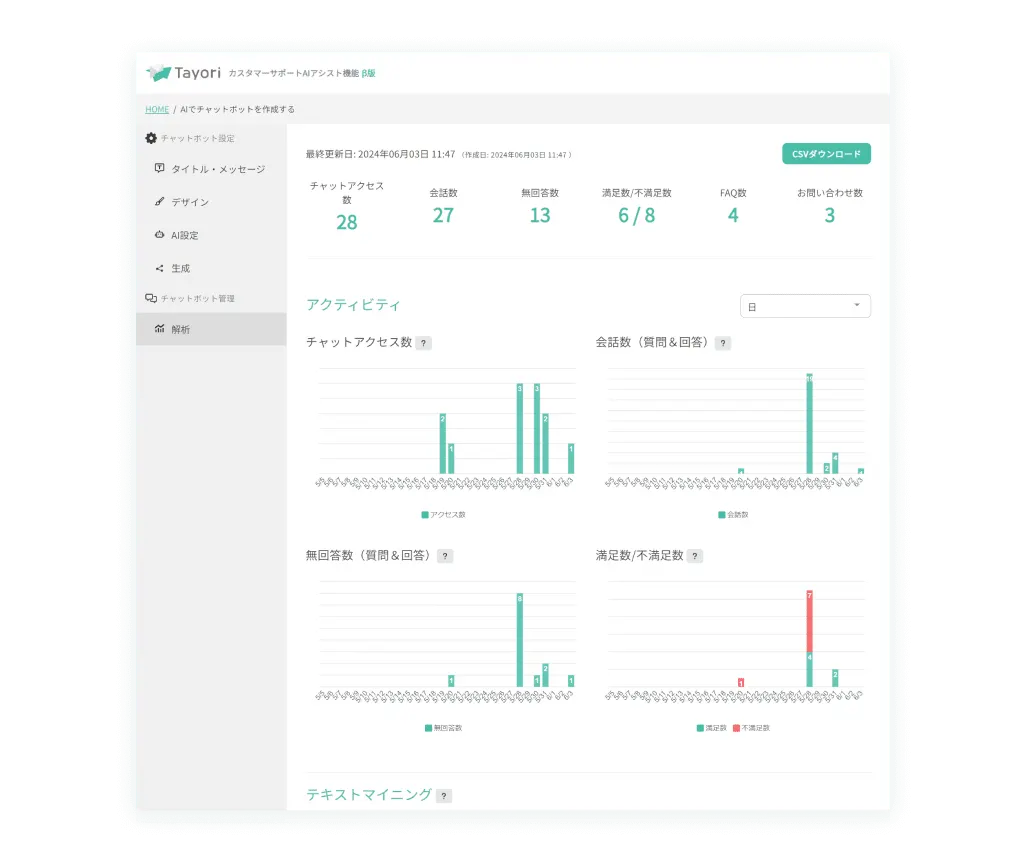Open help icon beside 満足数/不満足数 chart
This screenshot has height=863, width=1026.
coord(695,556)
